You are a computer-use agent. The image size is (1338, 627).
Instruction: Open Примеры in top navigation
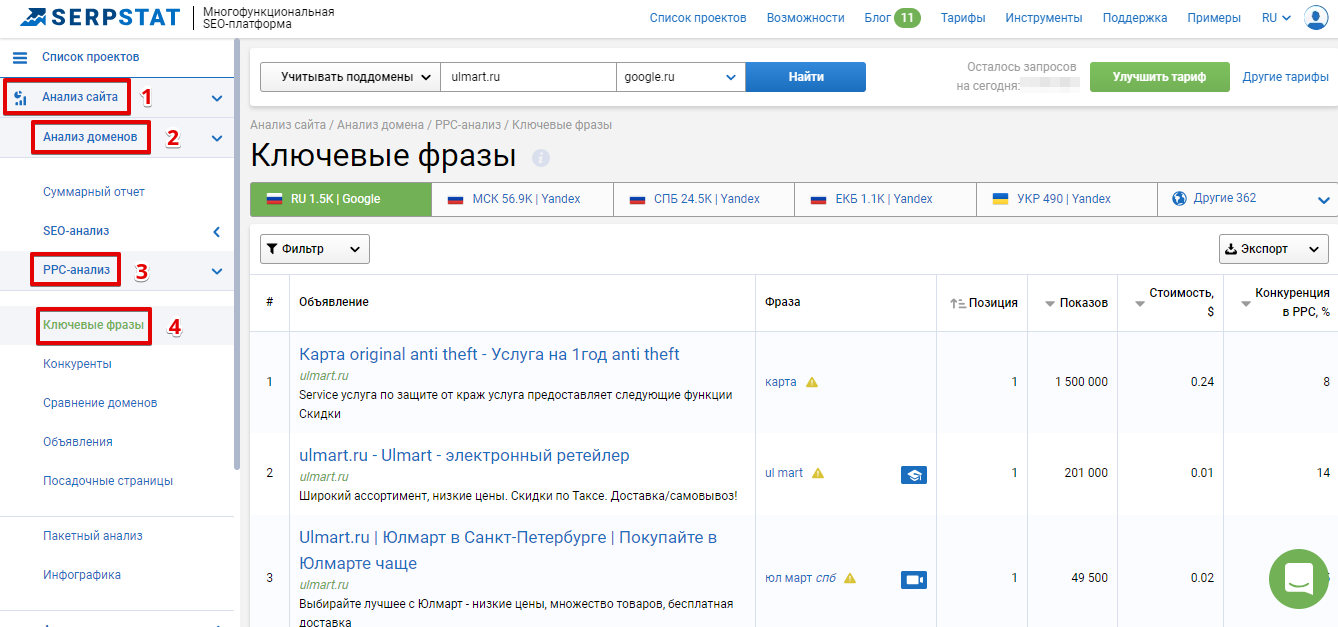(1214, 18)
